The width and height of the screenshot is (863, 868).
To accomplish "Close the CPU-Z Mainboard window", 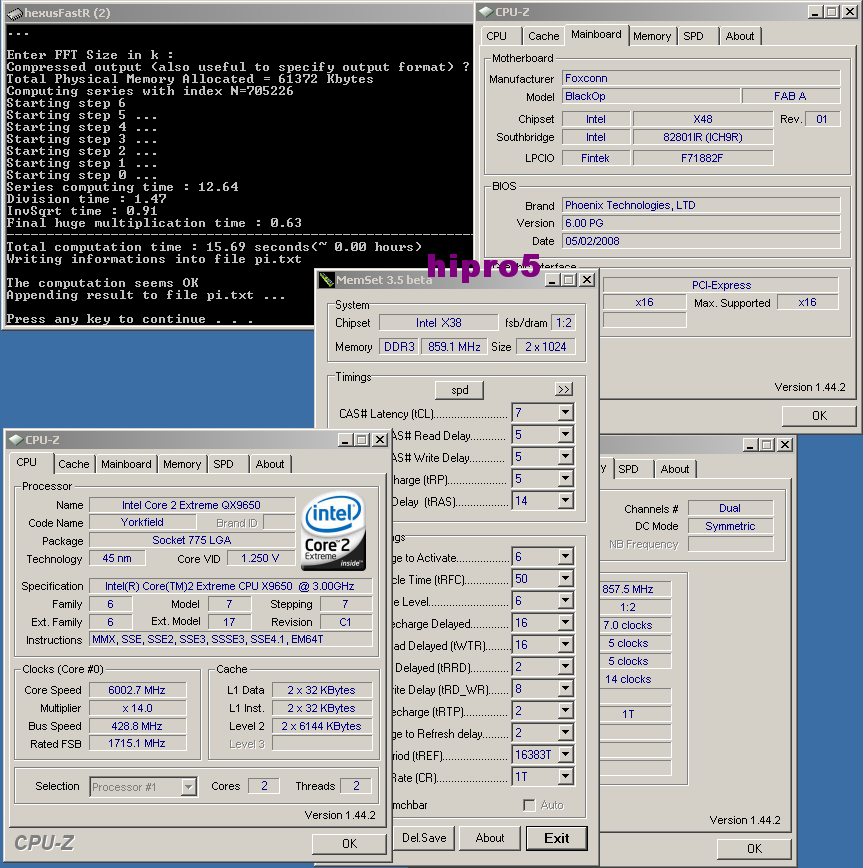I will [x=850, y=12].
